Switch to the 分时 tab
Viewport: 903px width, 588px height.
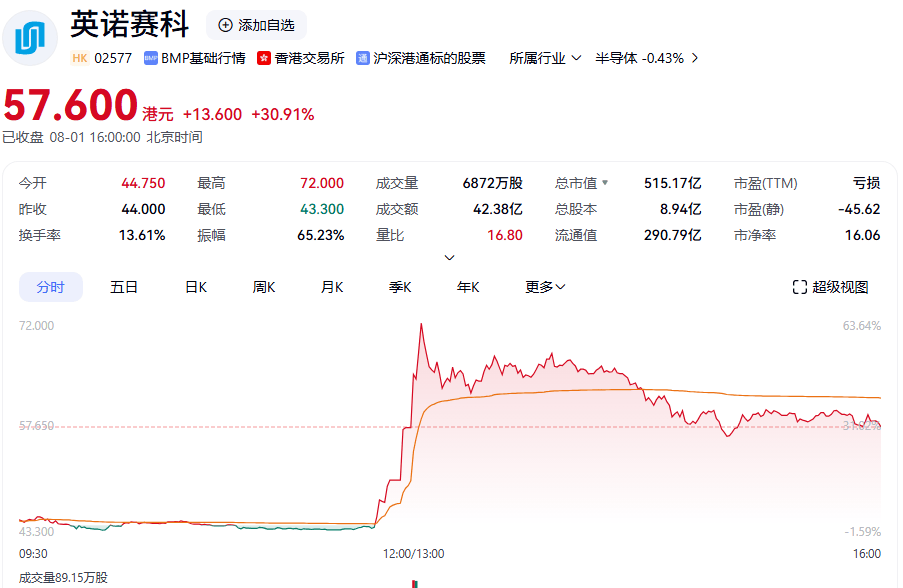pos(51,287)
